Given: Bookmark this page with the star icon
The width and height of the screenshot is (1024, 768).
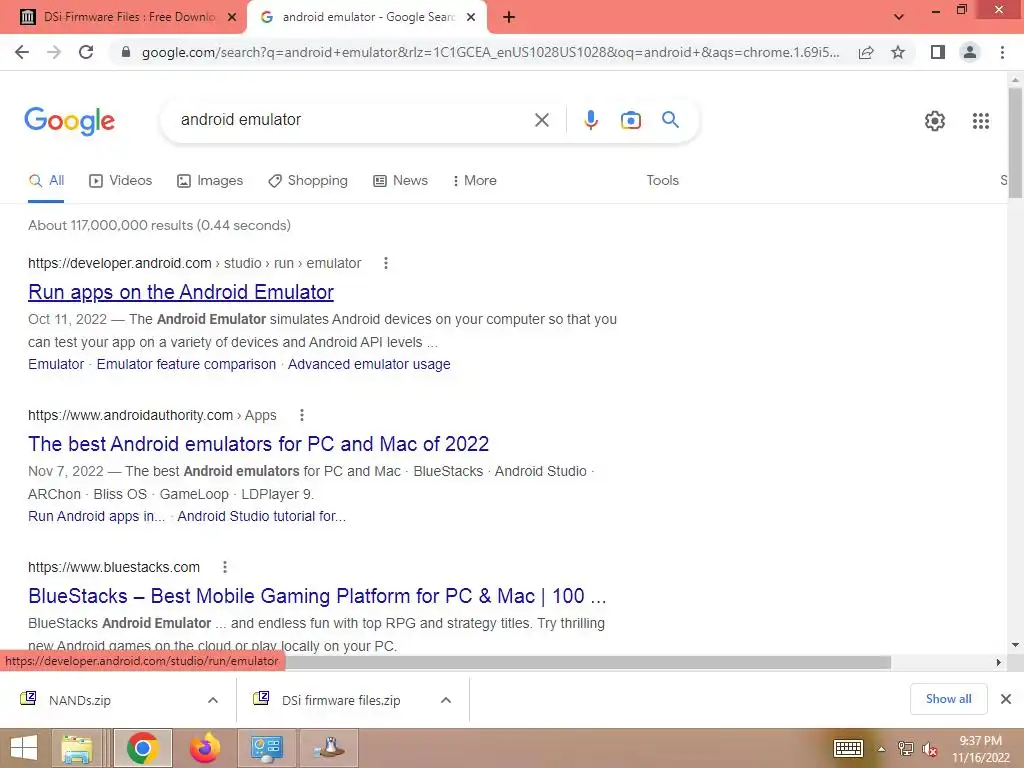Looking at the screenshot, I should (898, 52).
